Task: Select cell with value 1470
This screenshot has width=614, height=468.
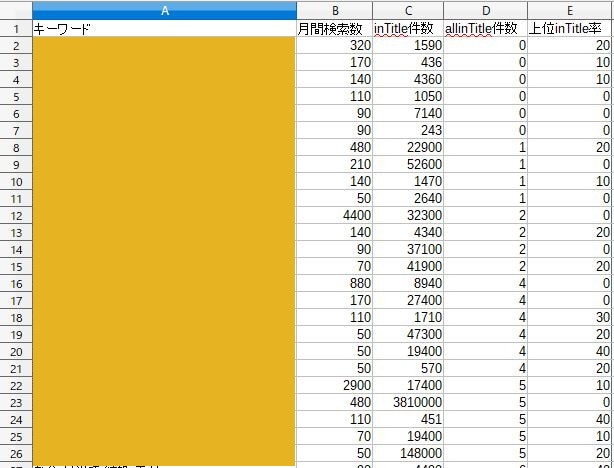Action: pos(408,181)
